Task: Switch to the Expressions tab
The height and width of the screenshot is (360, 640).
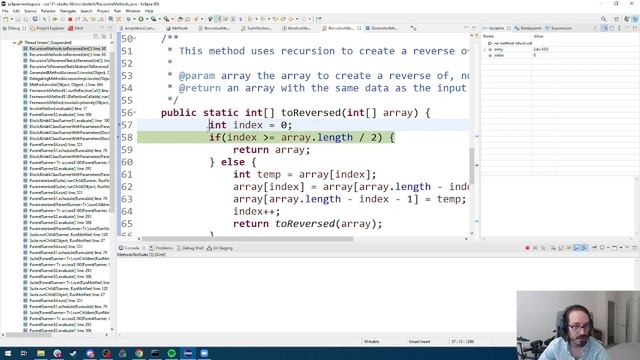Action: coord(558,28)
